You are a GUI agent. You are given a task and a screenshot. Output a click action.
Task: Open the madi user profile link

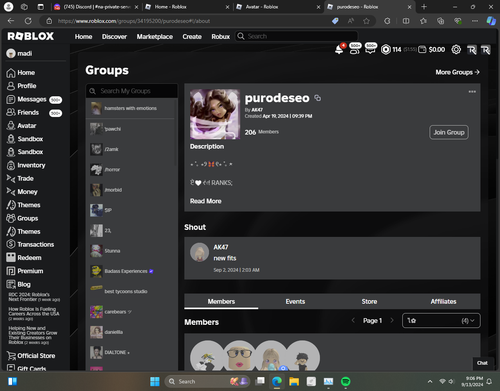20,53
